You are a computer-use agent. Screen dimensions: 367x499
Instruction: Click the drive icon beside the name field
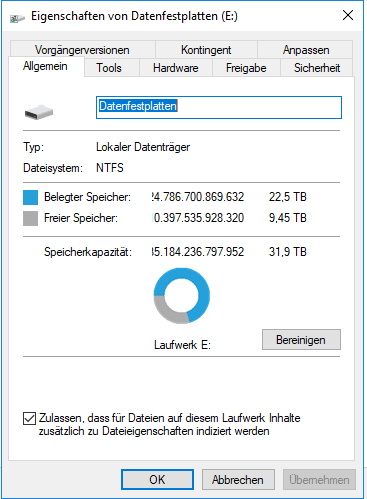pyautogui.click(x=39, y=112)
